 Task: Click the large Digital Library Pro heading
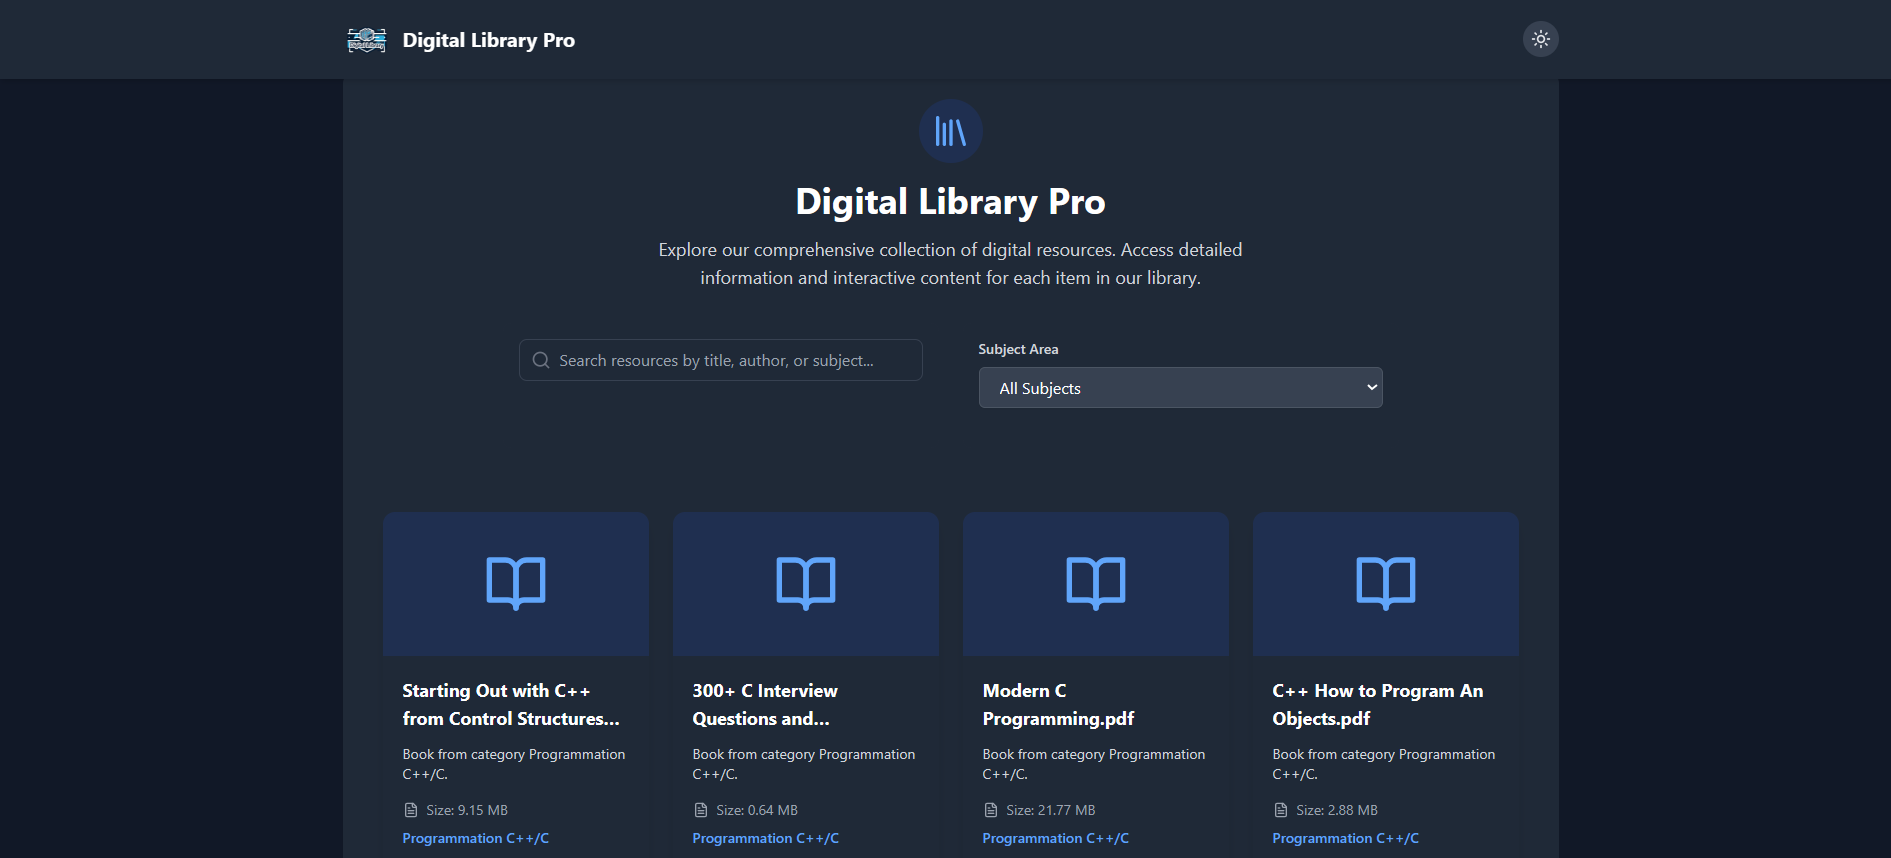[x=950, y=202]
